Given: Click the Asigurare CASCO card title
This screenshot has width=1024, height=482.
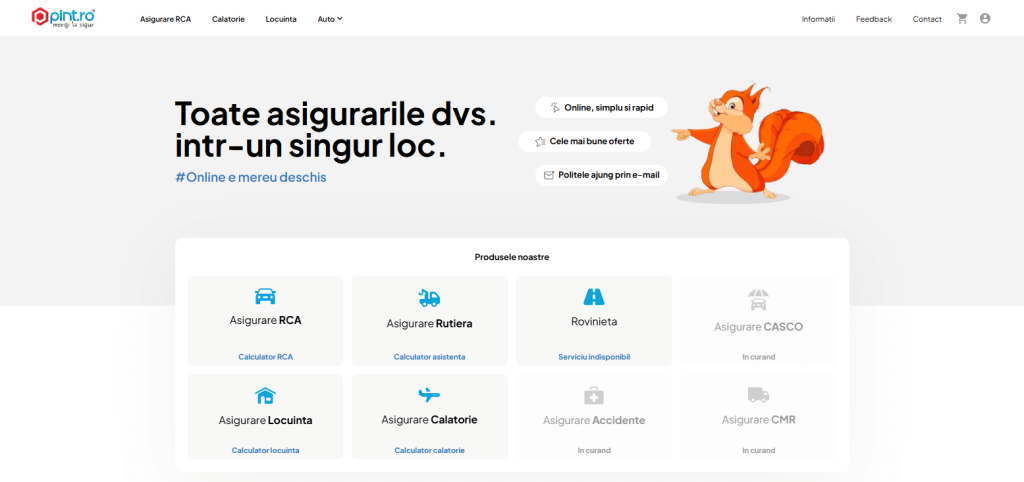Looking at the screenshot, I should pos(758,327).
